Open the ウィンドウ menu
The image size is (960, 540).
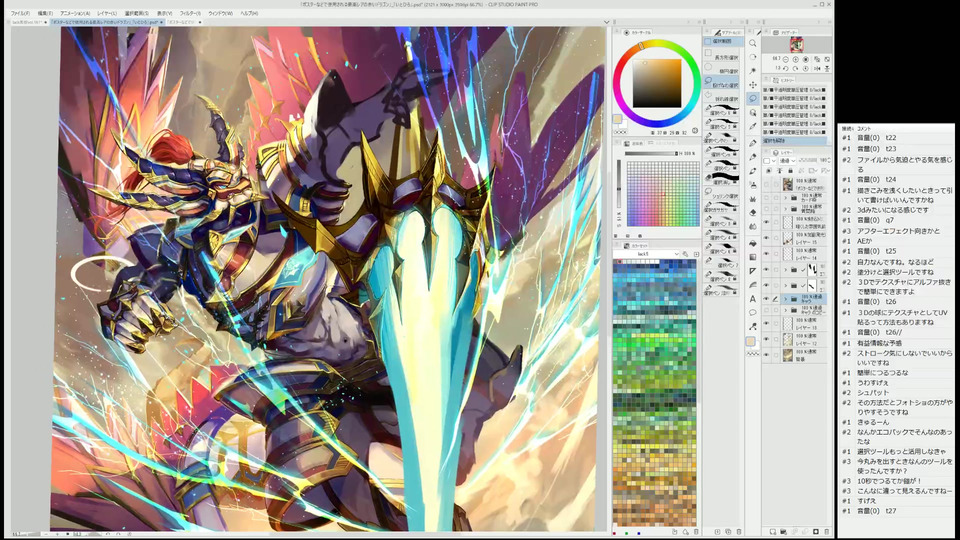(x=220, y=13)
